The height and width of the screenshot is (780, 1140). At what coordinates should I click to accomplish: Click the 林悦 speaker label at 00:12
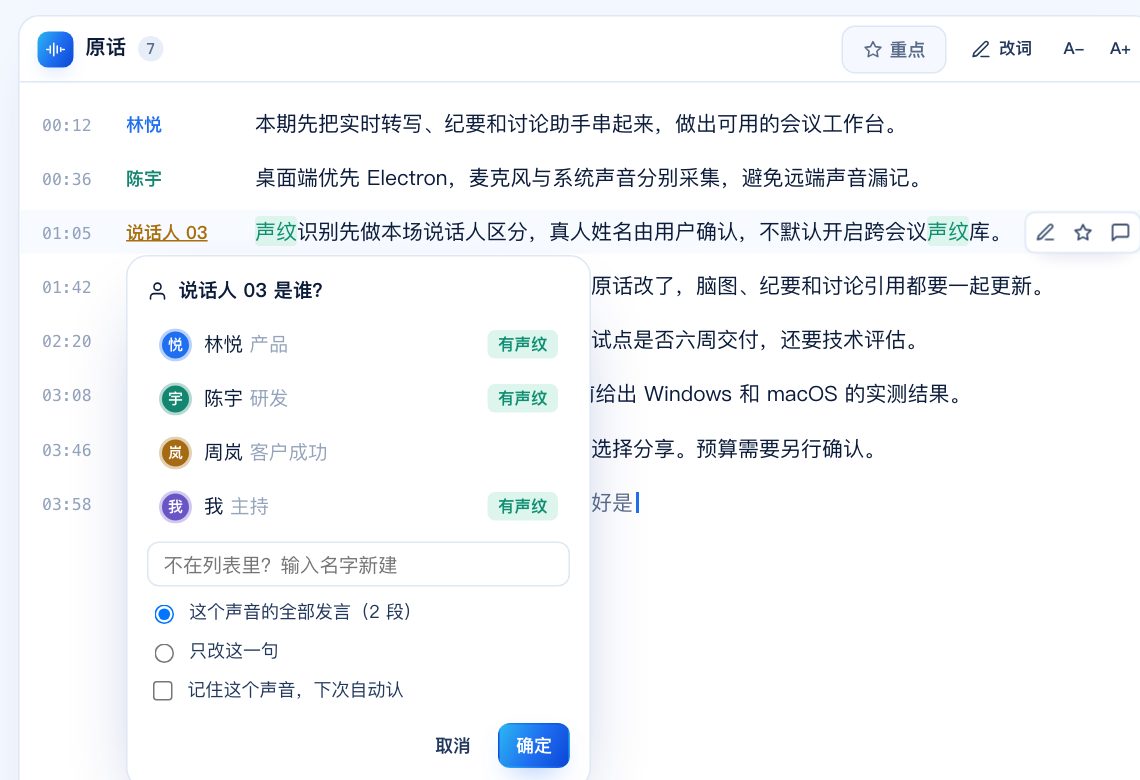144,125
